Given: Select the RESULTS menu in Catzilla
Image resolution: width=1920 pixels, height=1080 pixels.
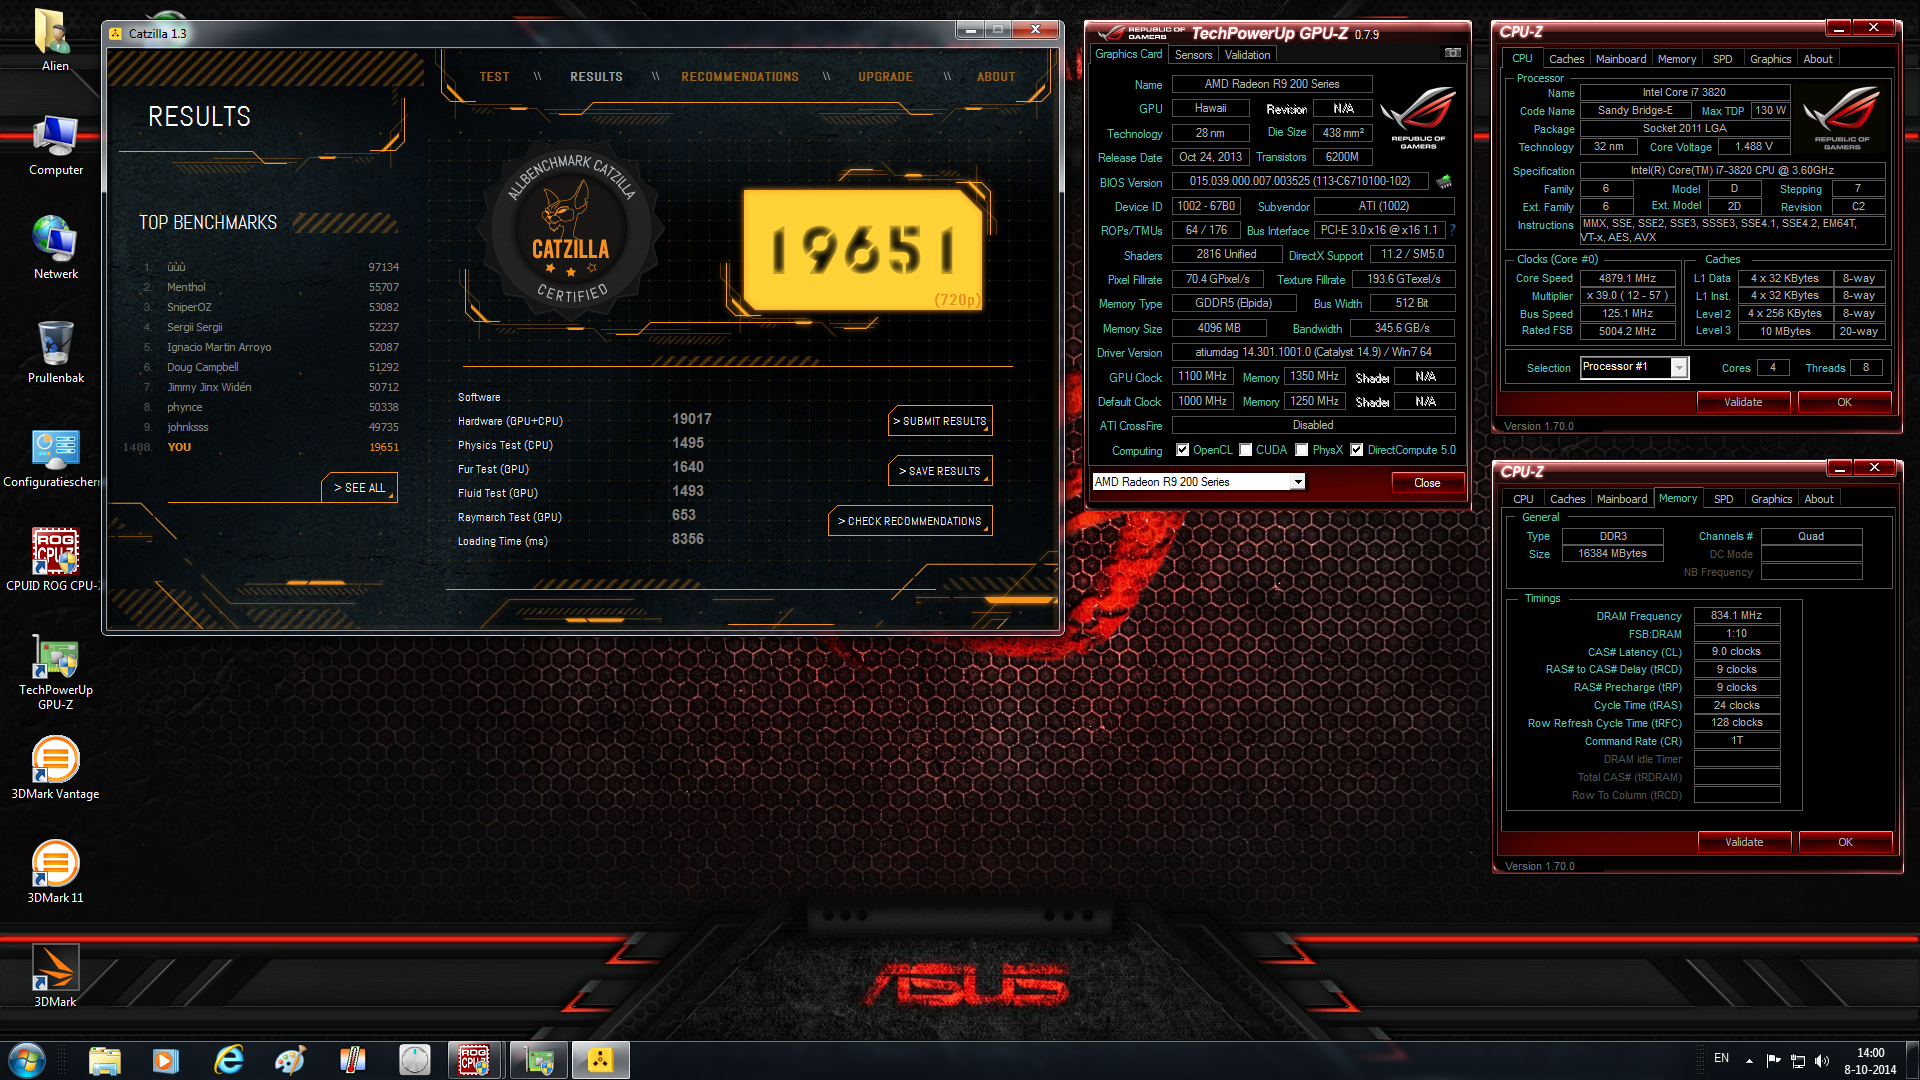Looking at the screenshot, I should tap(596, 77).
